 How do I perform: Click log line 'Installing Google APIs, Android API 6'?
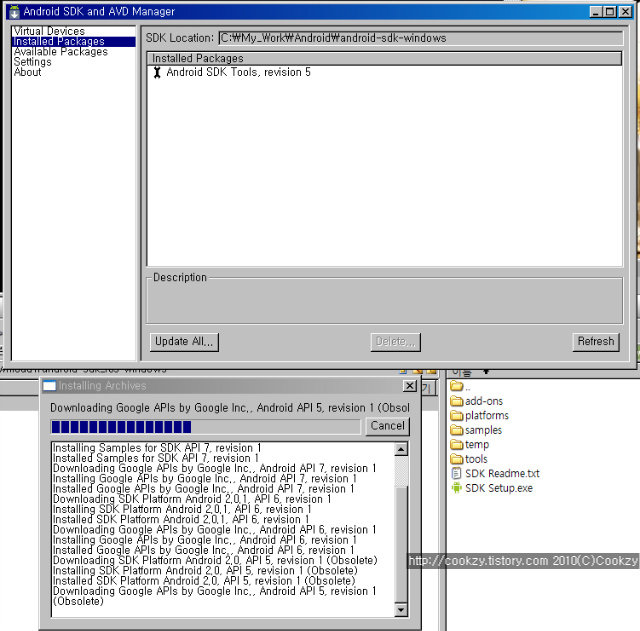click(205, 540)
